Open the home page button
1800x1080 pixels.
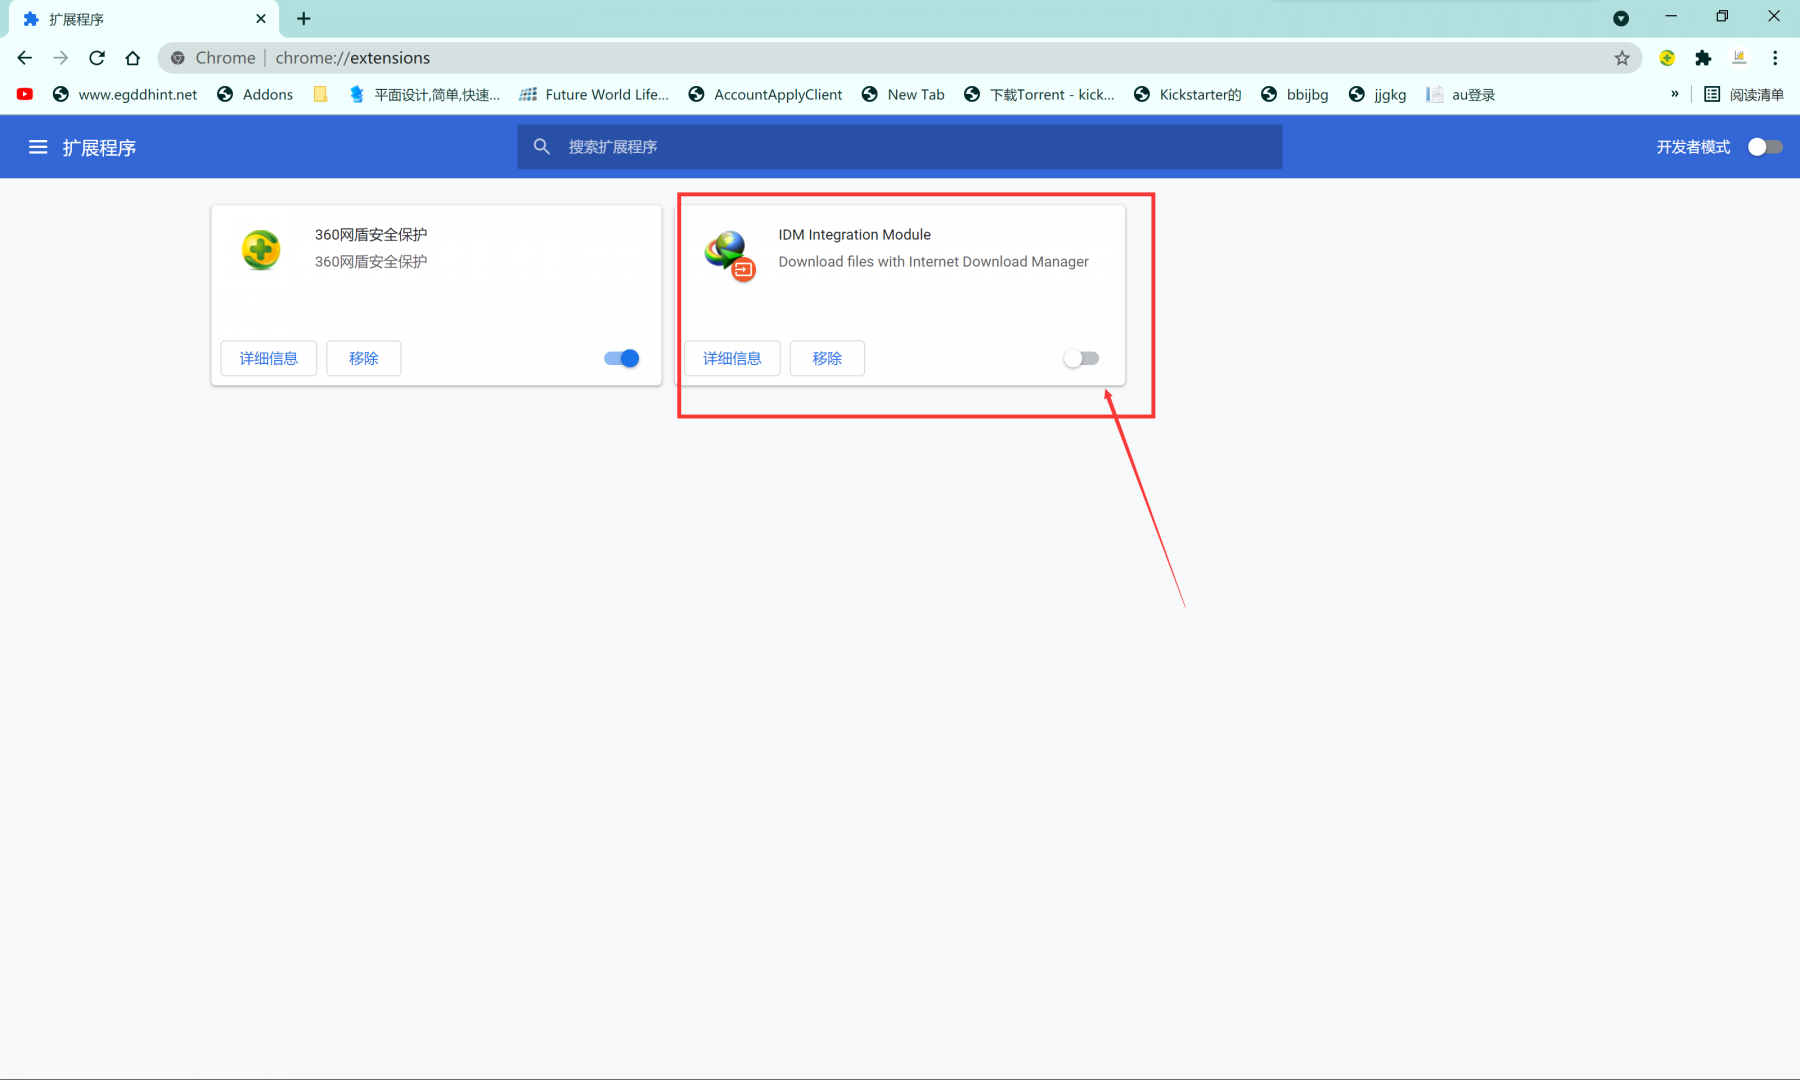pos(133,58)
